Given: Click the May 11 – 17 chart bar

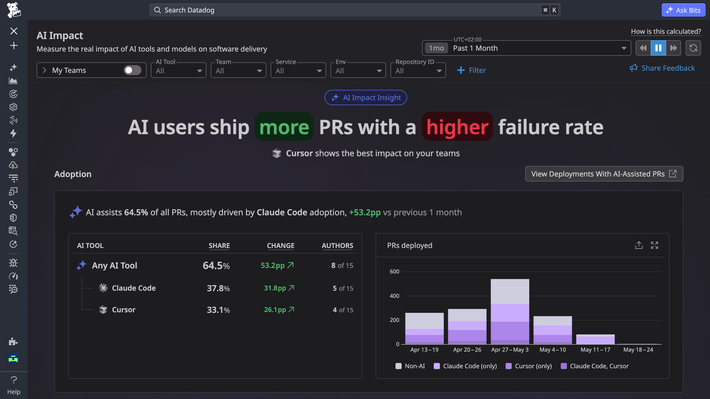Looking at the screenshot, I should (595, 339).
